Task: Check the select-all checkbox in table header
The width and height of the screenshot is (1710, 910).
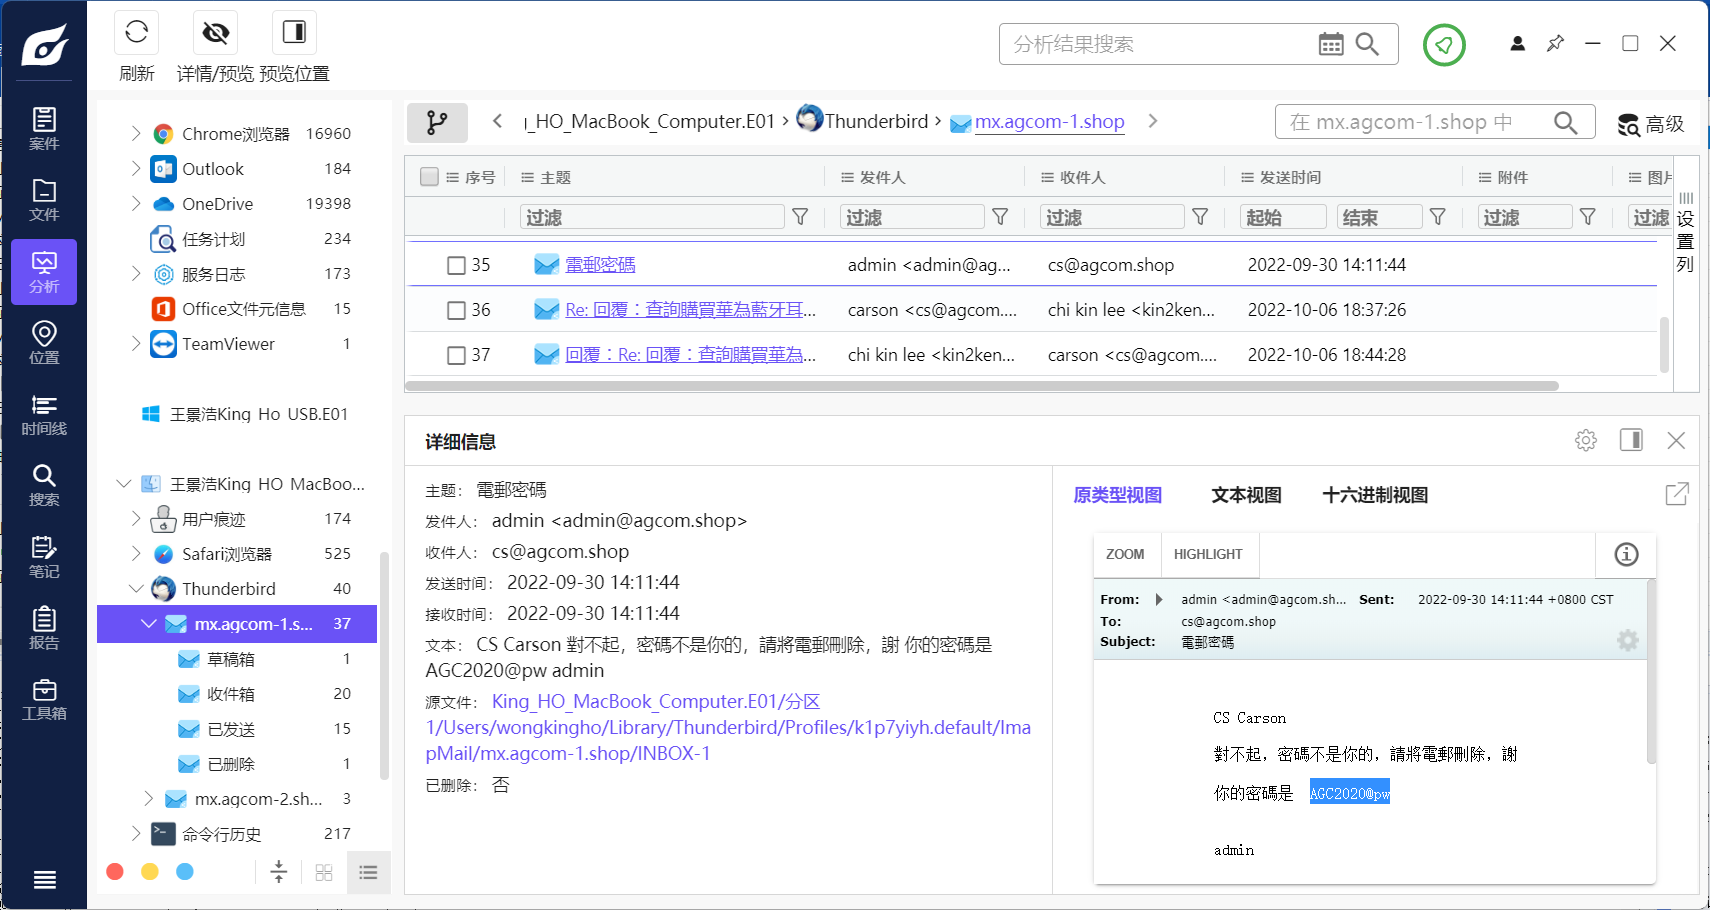Action: (430, 177)
